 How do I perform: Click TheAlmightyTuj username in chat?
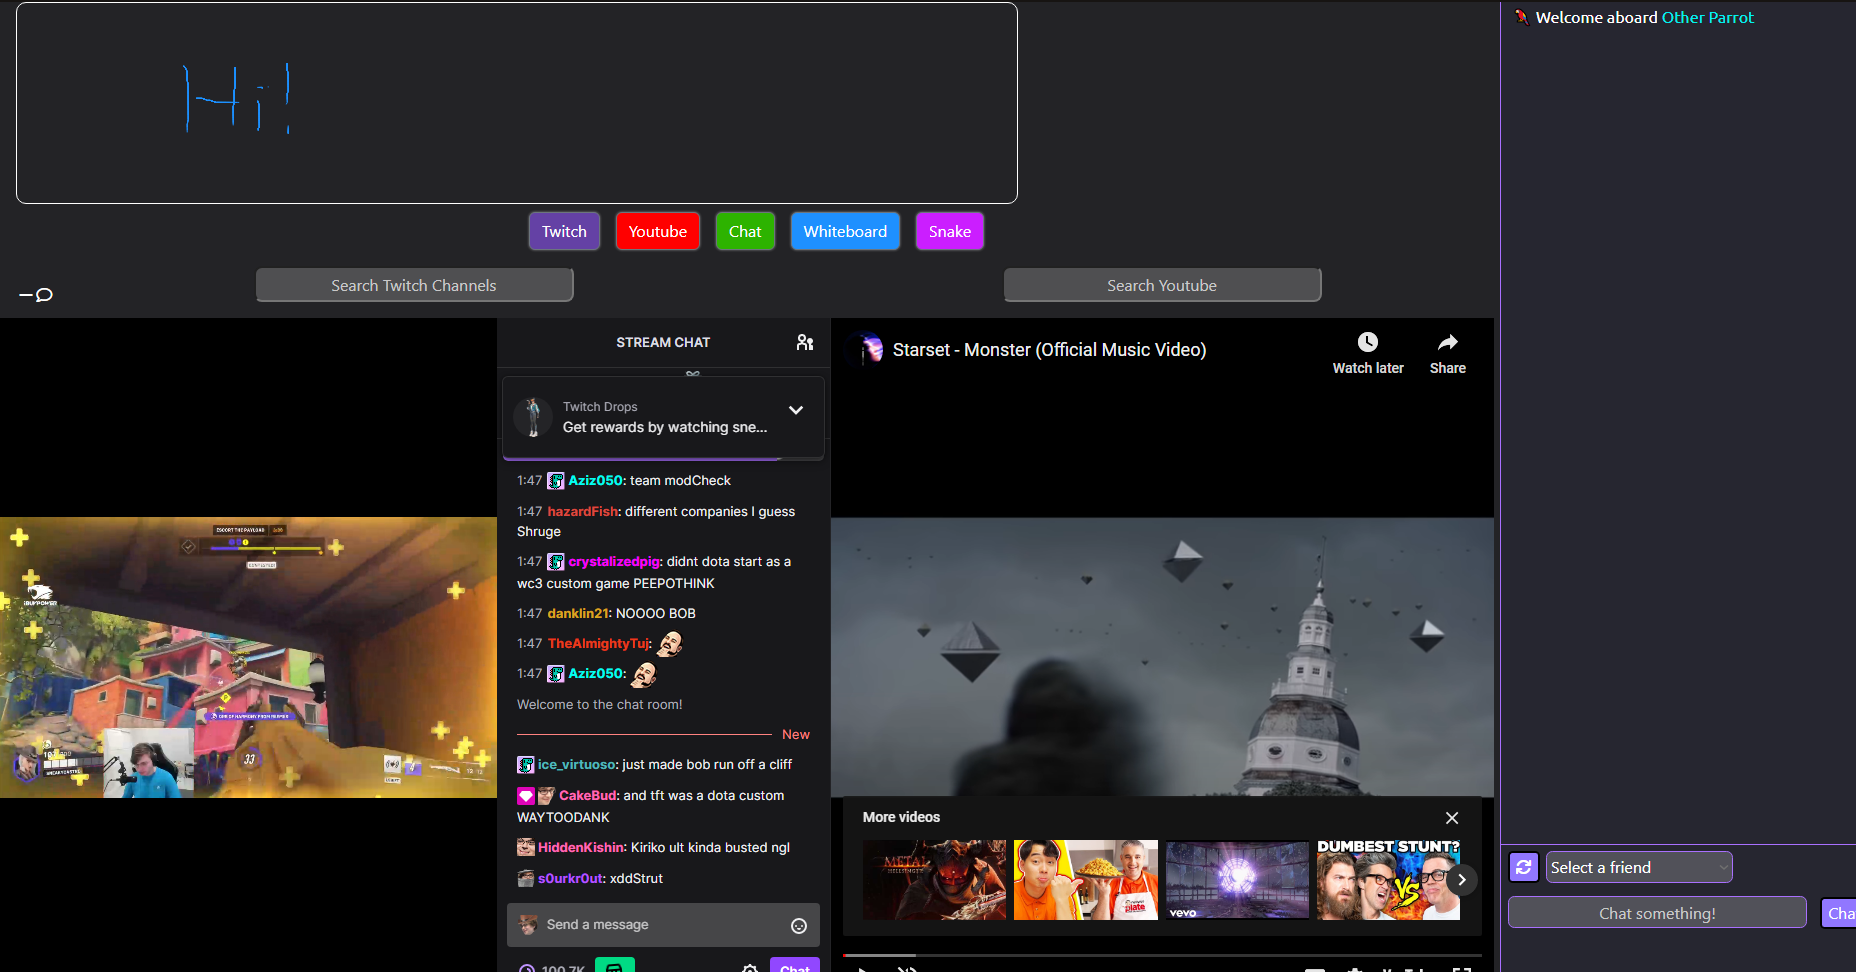[x=599, y=644]
